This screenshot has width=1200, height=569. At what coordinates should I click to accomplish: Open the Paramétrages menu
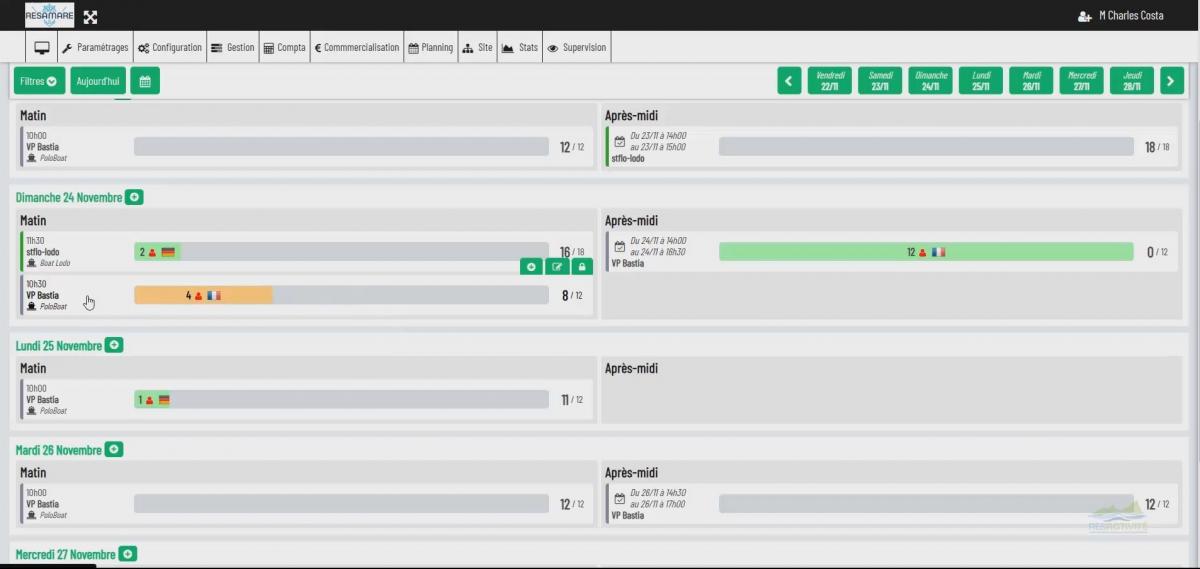tap(95, 47)
